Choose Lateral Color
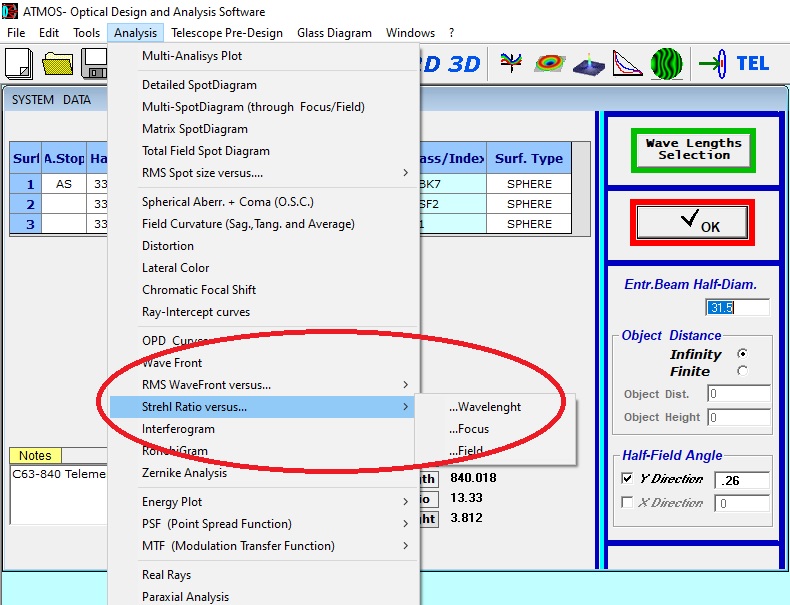This screenshot has width=790, height=605. tap(262, 267)
